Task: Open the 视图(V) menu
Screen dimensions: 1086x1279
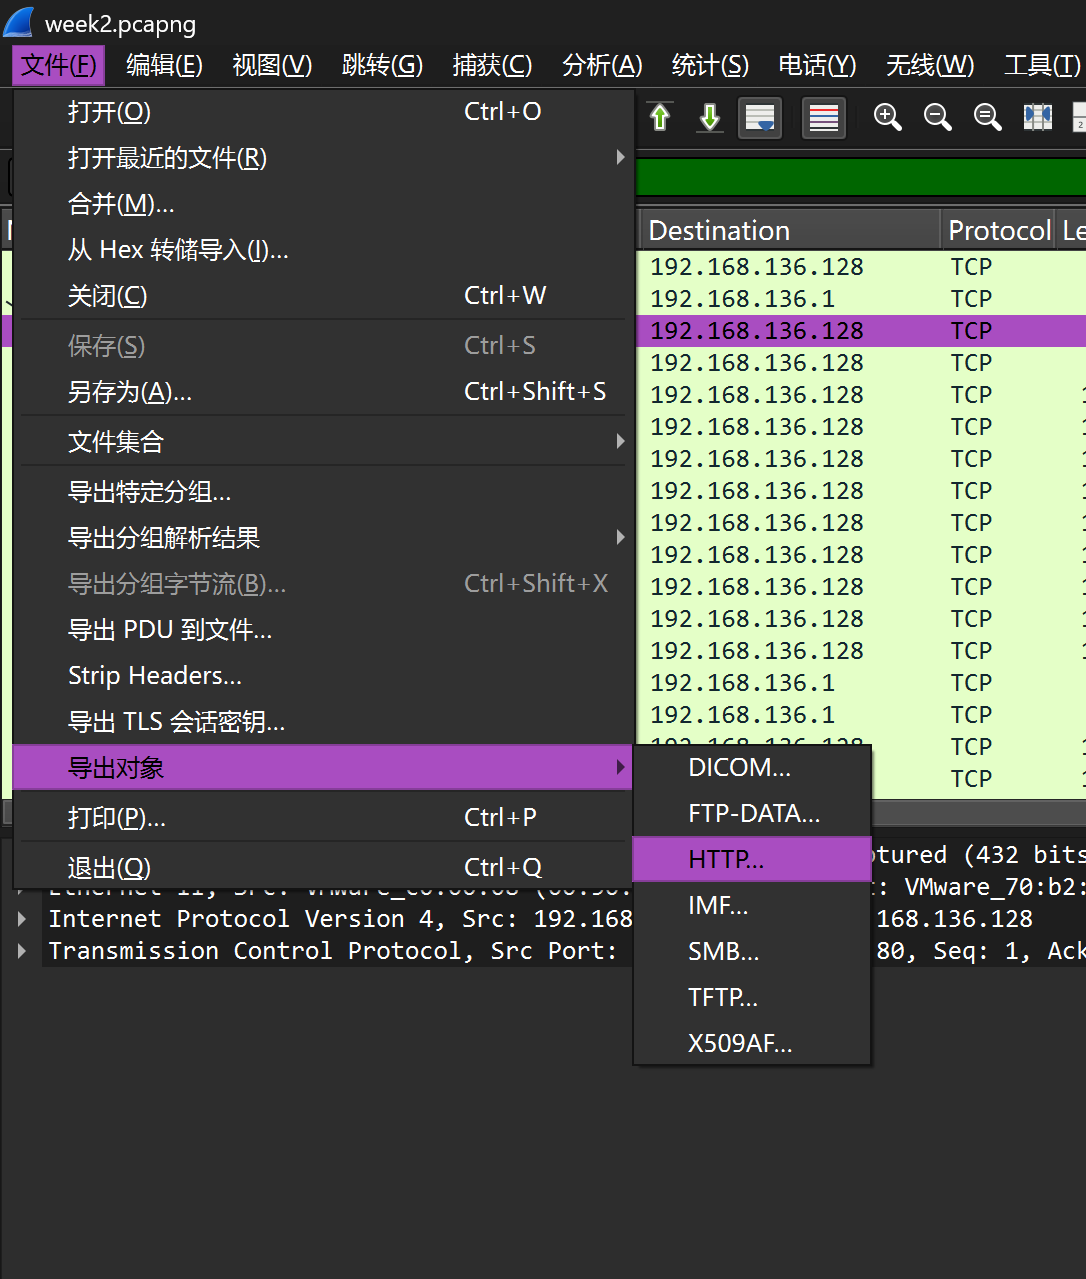Action: point(272,66)
